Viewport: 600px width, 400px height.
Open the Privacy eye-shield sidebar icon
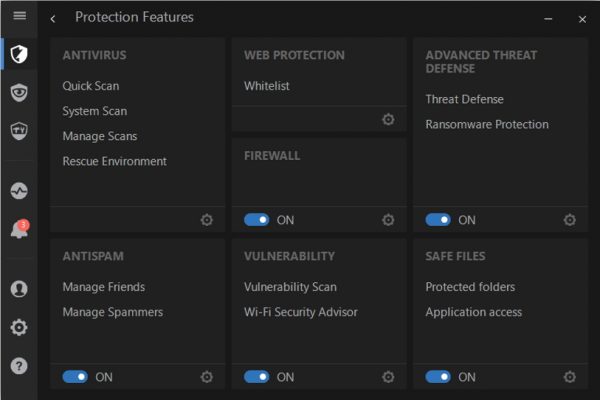click(19, 92)
